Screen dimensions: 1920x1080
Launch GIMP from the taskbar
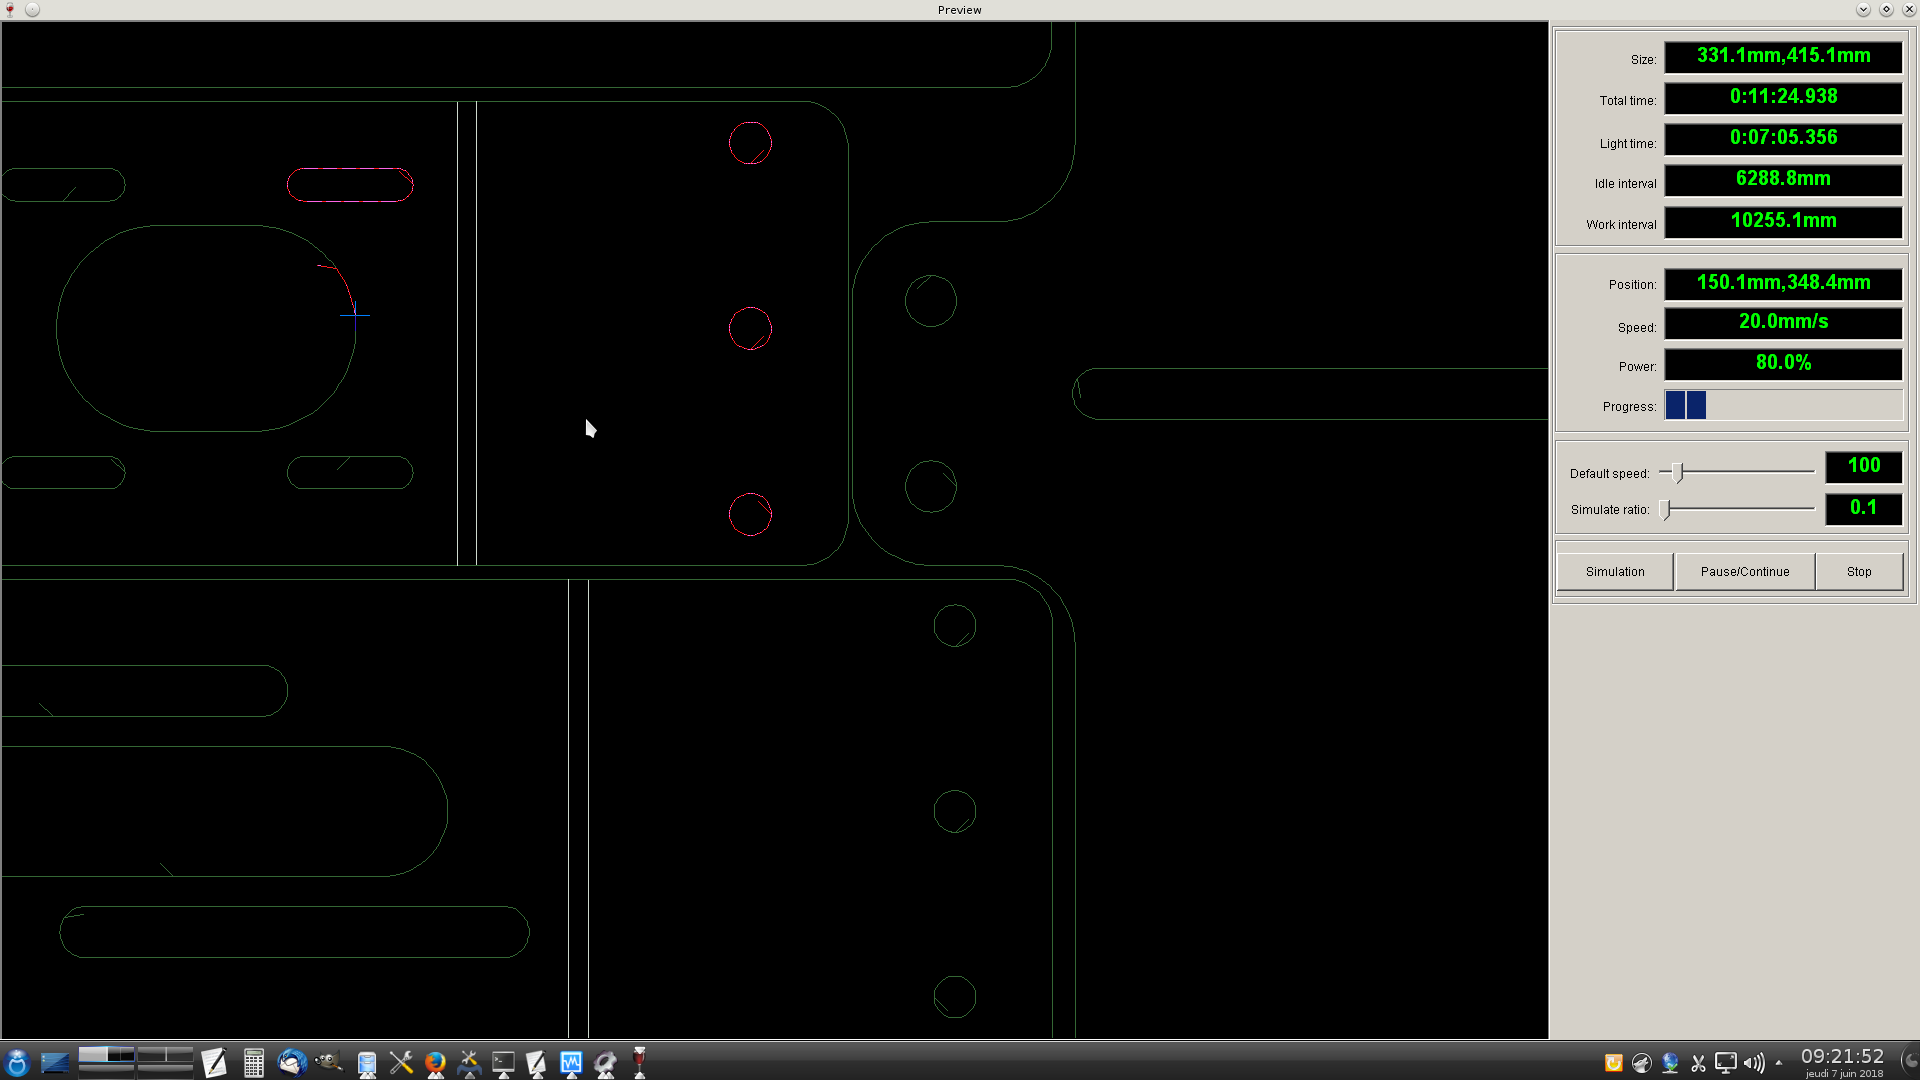click(x=328, y=1062)
